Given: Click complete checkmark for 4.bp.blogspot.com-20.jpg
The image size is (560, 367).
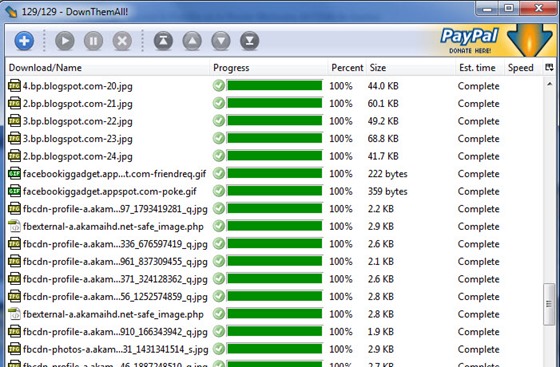Looking at the screenshot, I should (219, 85).
